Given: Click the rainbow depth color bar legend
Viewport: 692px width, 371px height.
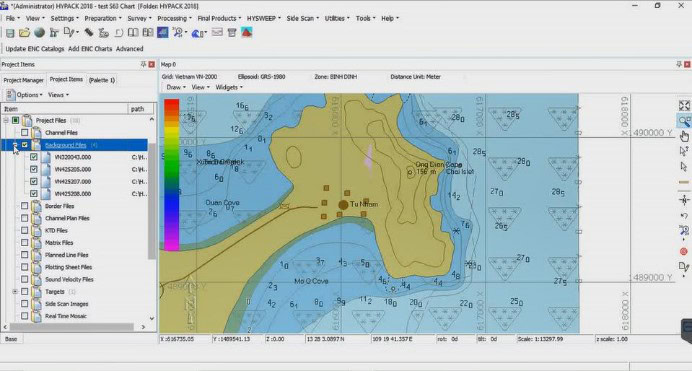Looking at the screenshot, I should [x=172, y=175].
